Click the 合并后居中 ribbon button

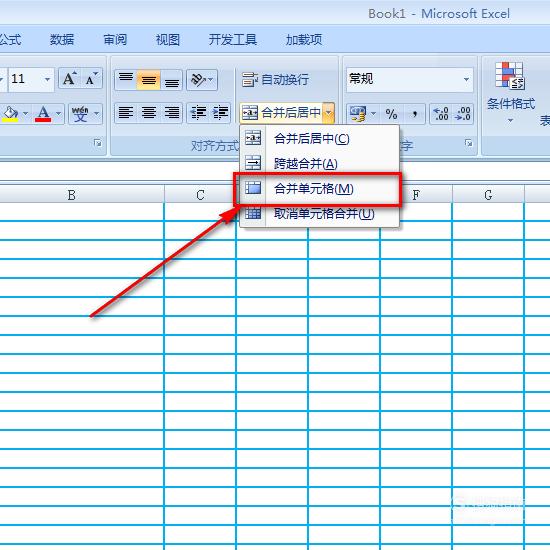pyautogui.click(x=281, y=113)
